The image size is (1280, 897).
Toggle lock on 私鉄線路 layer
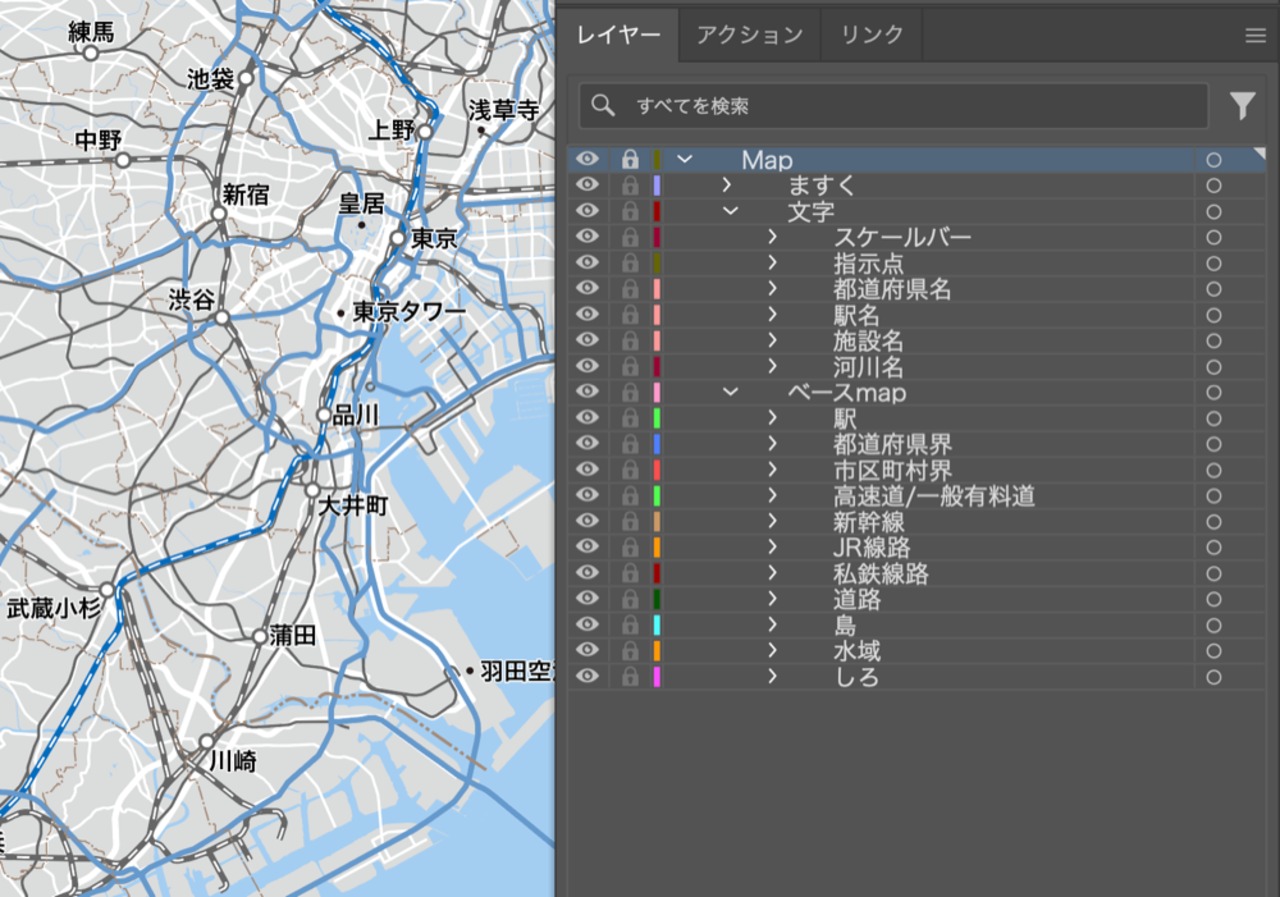pos(630,573)
